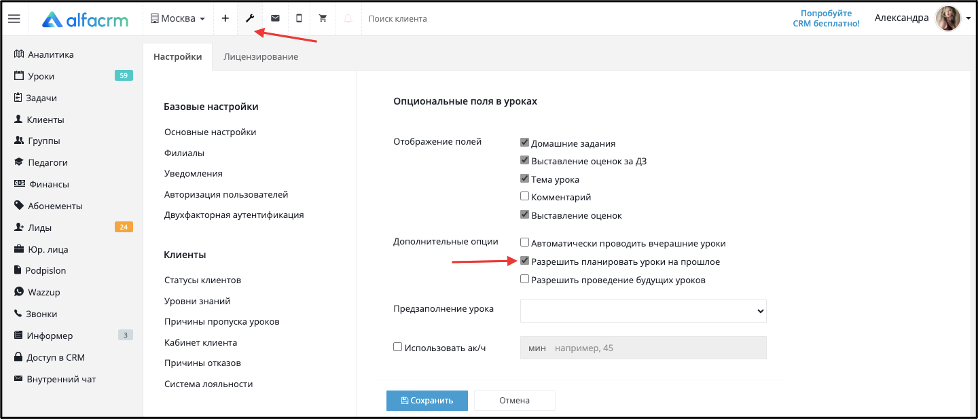979x420 pixels.
Task: Click the Сохранить button
Action: (x=427, y=401)
